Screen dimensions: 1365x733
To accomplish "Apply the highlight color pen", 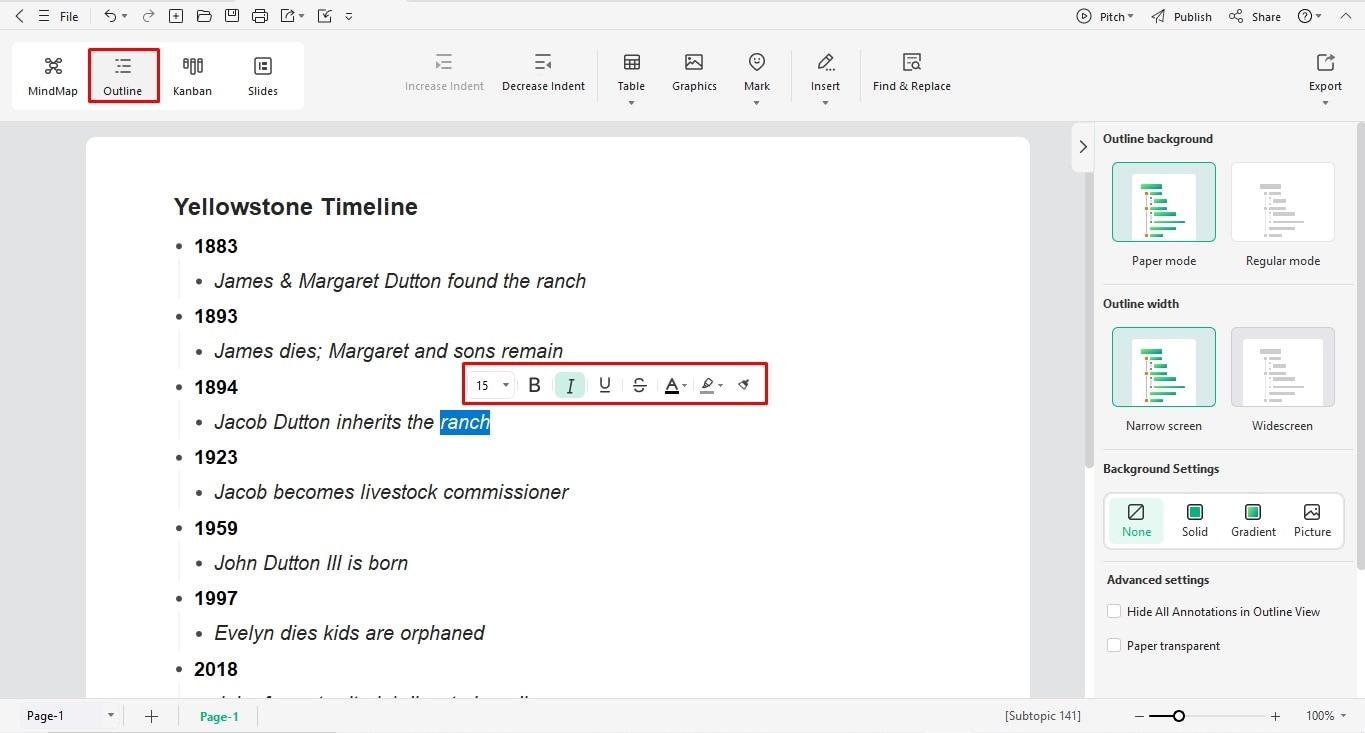I will 708,385.
